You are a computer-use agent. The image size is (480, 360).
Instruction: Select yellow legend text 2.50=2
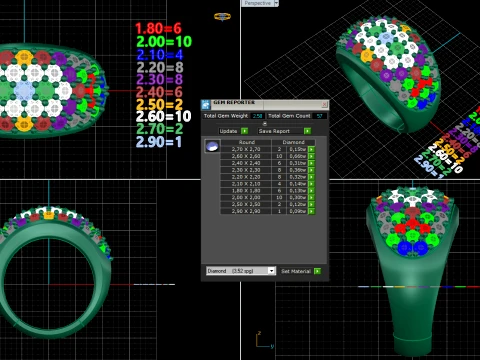(160, 105)
